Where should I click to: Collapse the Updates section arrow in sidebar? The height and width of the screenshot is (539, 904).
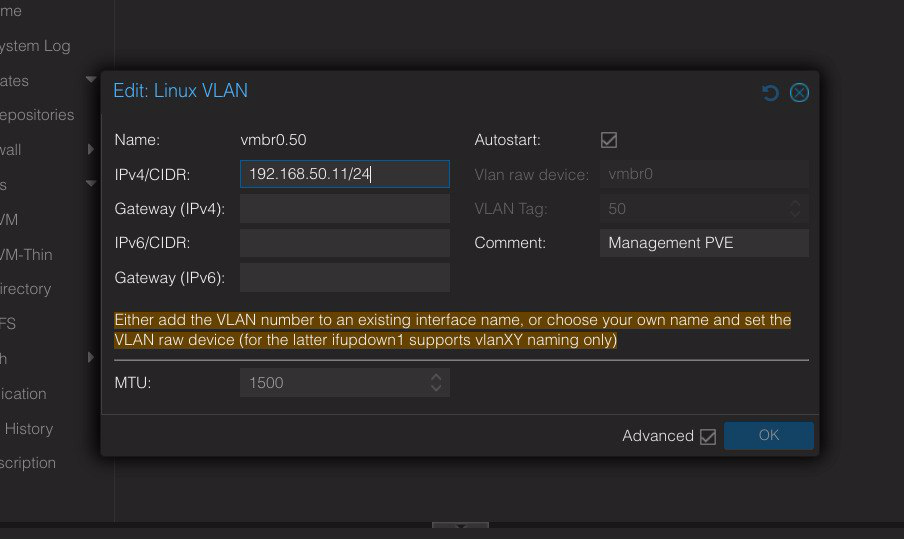[91, 80]
